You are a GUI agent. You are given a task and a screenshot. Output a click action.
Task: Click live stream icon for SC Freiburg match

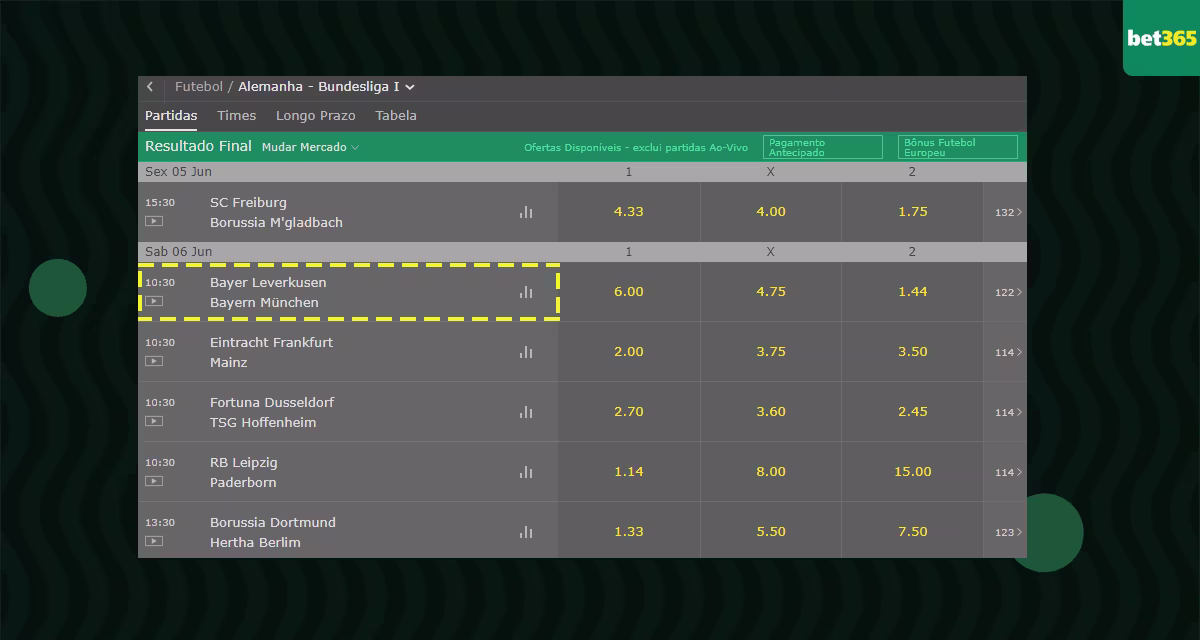pyautogui.click(x=154, y=221)
